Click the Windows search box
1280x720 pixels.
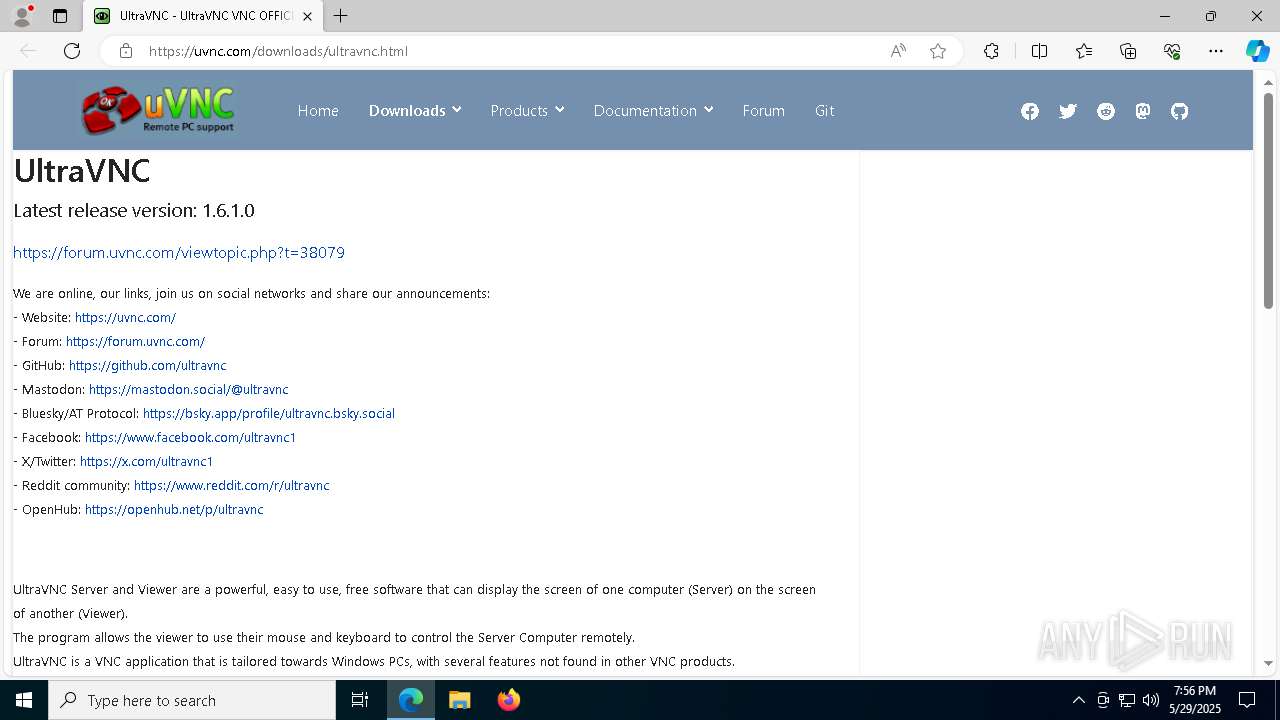click(x=192, y=700)
